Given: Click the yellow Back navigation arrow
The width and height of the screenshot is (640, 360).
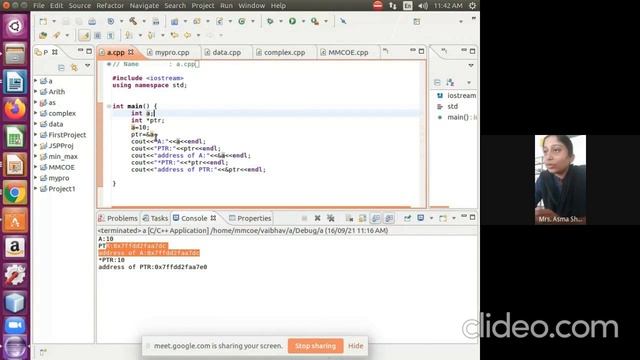Looking at the screenshot, I should 188,36.
